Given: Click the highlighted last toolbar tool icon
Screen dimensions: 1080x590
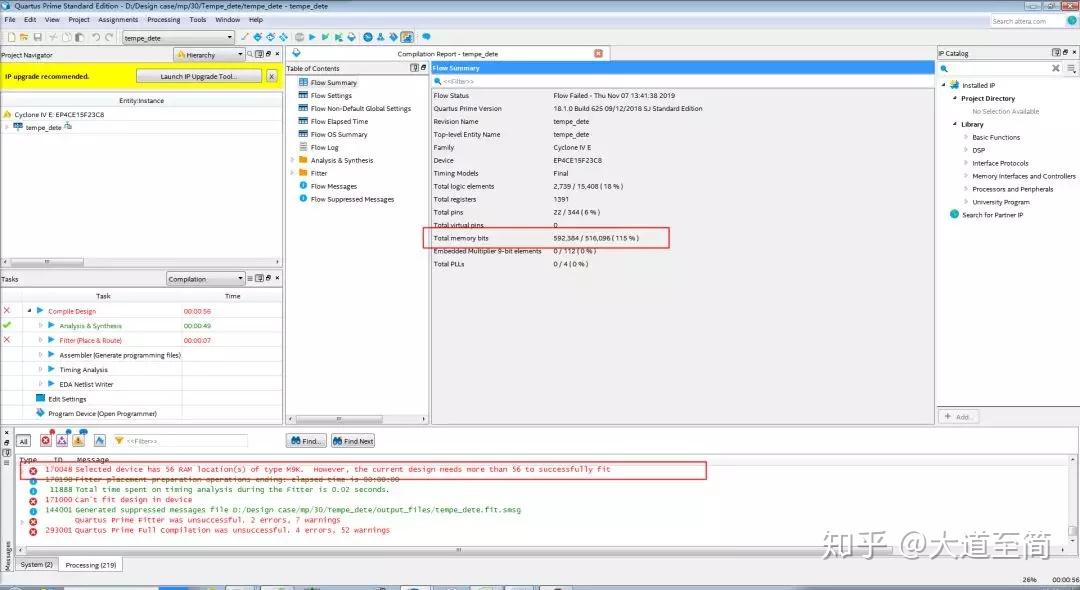Looking at the screenshot, I should 407,37.
